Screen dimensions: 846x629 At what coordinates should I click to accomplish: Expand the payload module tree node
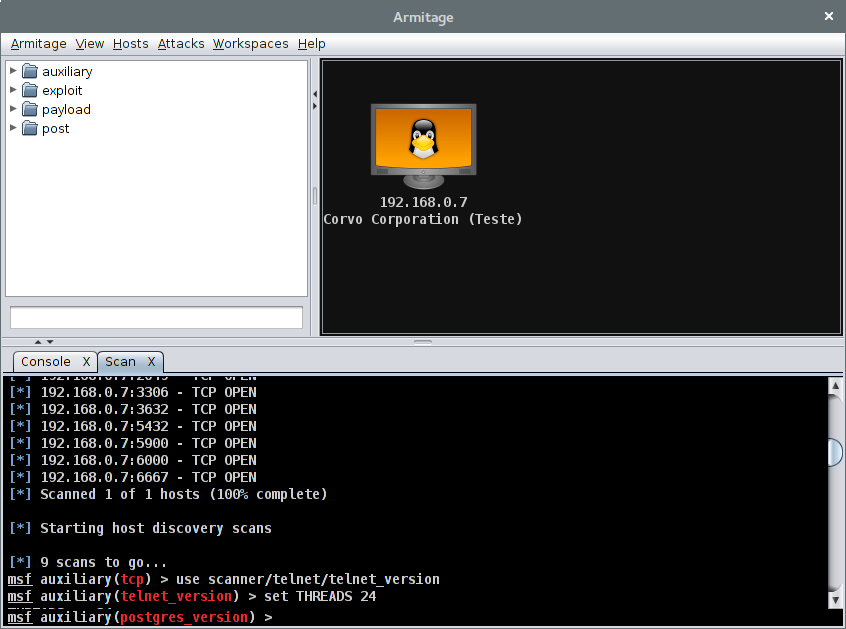click(x=13, y=108)
